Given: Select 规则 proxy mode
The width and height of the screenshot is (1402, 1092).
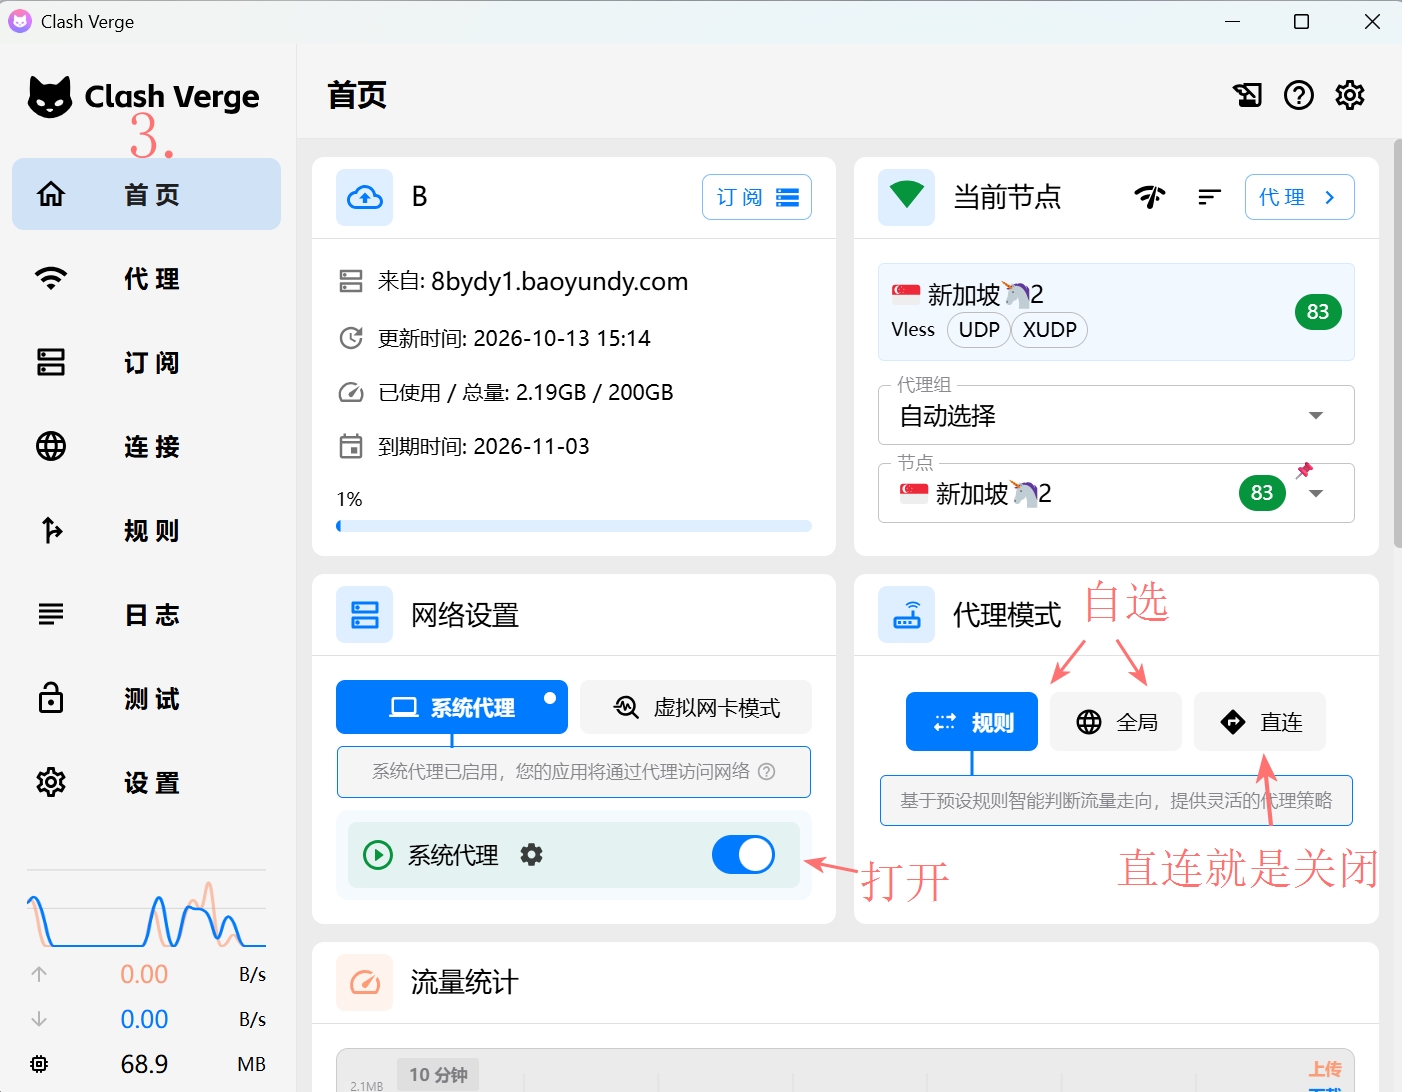Looking at the screenshot, I should click(972, 722).
